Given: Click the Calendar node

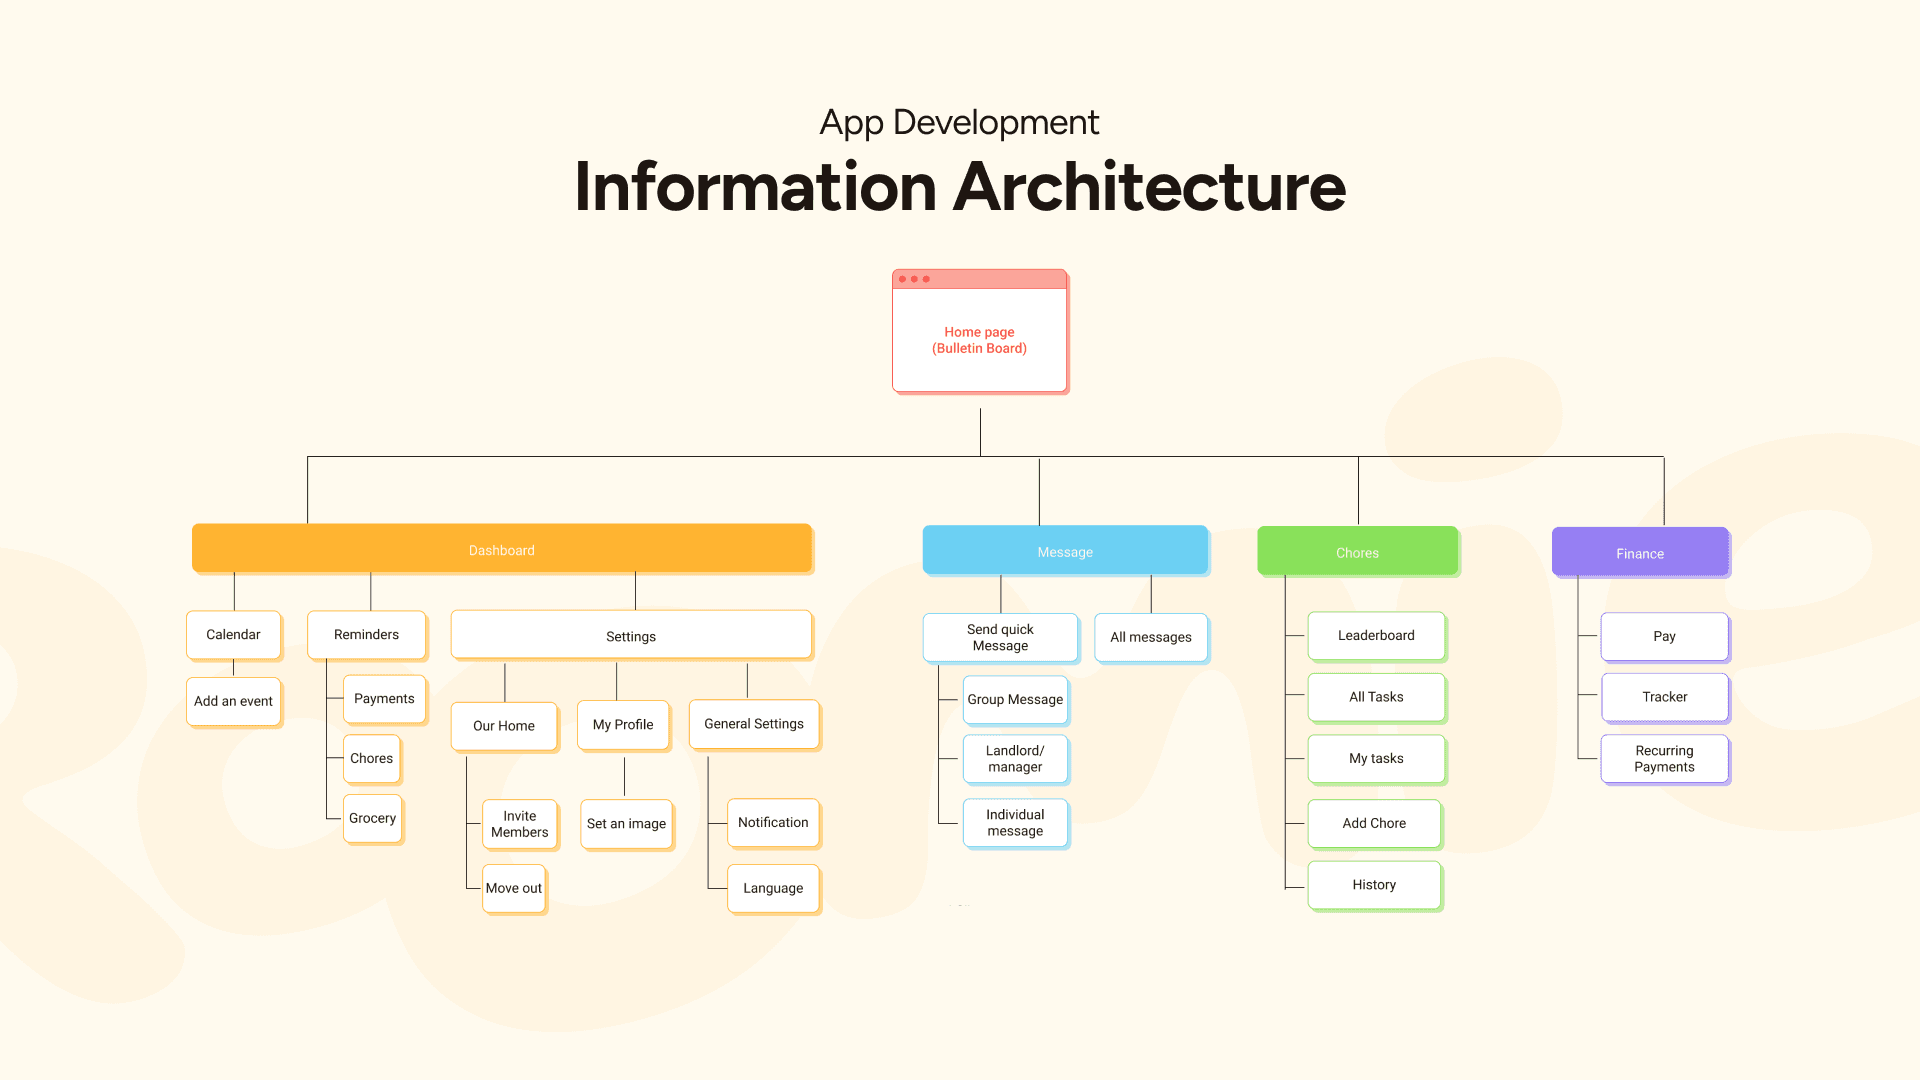Looking at the screenshot, I should [233, 635].
